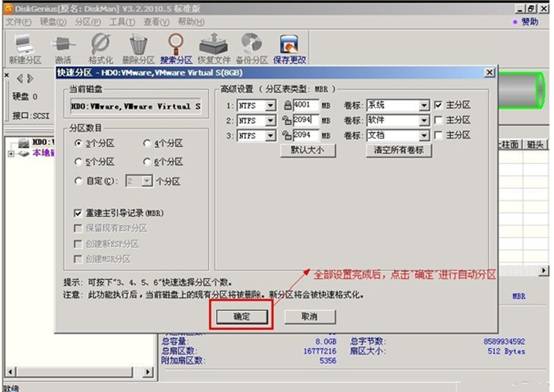The width and height of the screenshot is (554, 392).
Task: Expand the 本地 tree node
Action: (11, 154)
